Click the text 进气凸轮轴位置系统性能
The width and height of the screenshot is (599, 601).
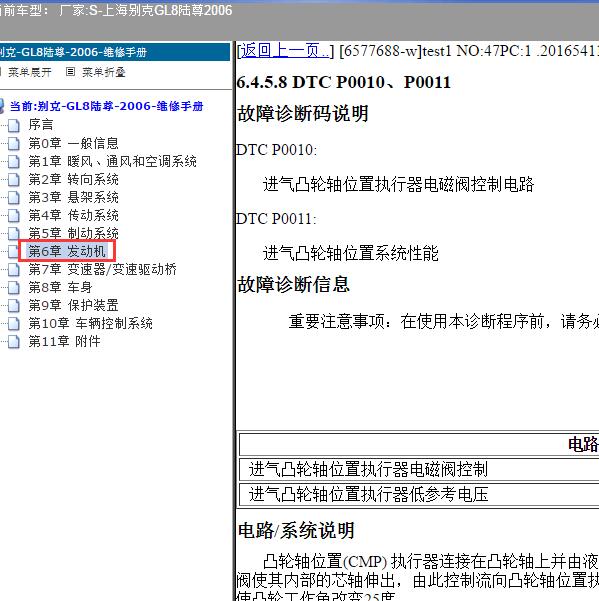(351, 253)
